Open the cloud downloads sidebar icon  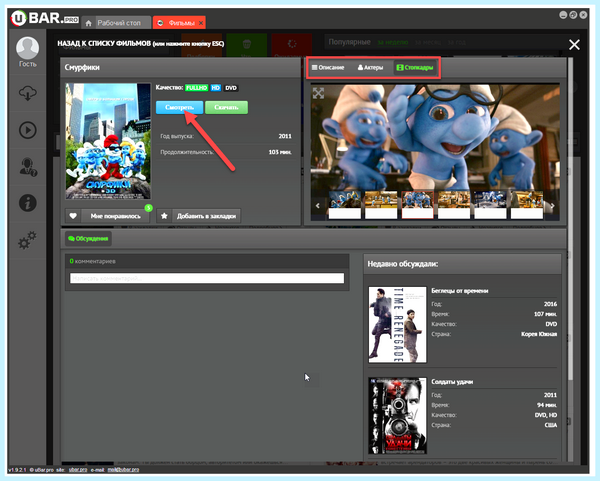coord(27,93)
